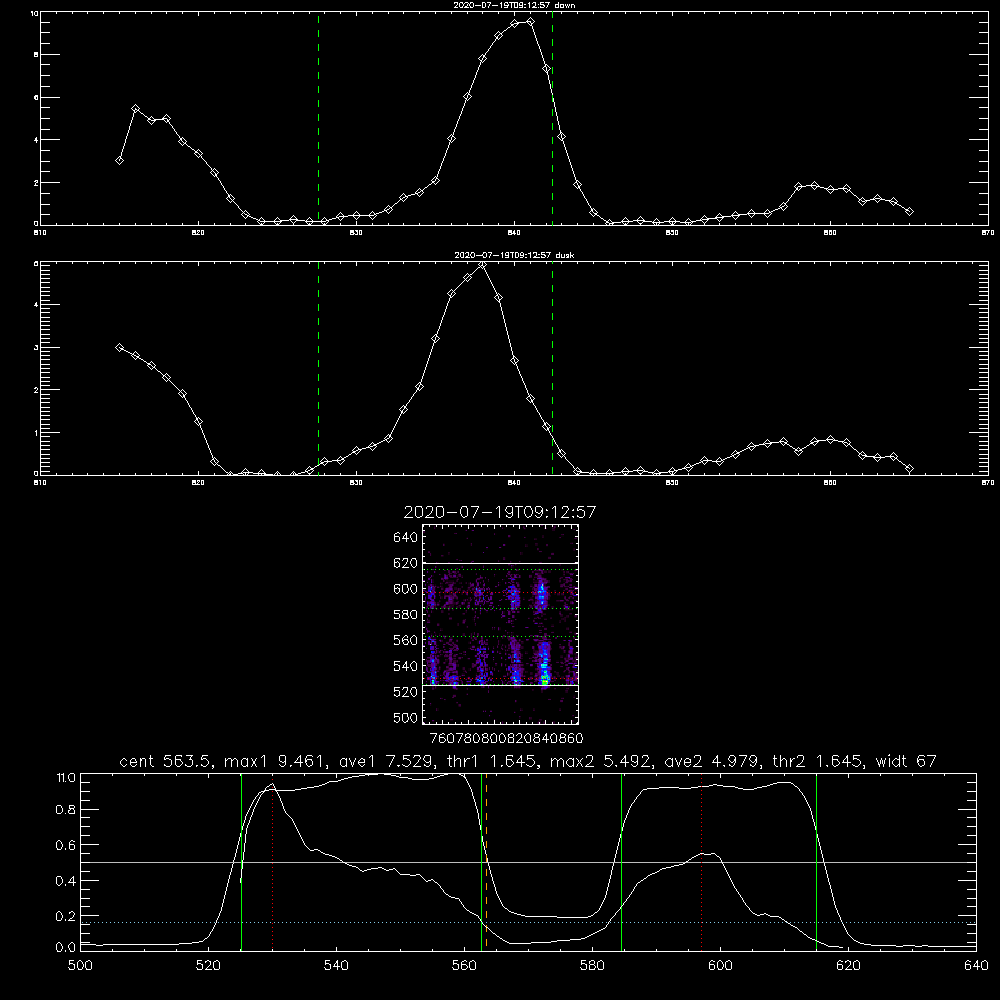Click the peak diamond marker in dawn plot

pos(531,22)
